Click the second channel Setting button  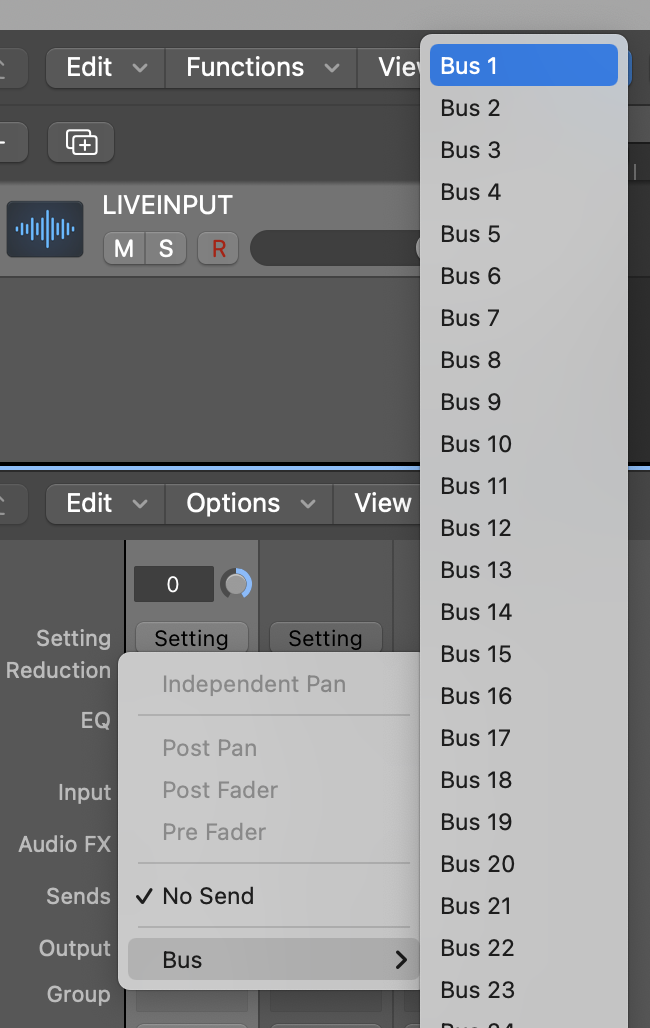(325, 638)
